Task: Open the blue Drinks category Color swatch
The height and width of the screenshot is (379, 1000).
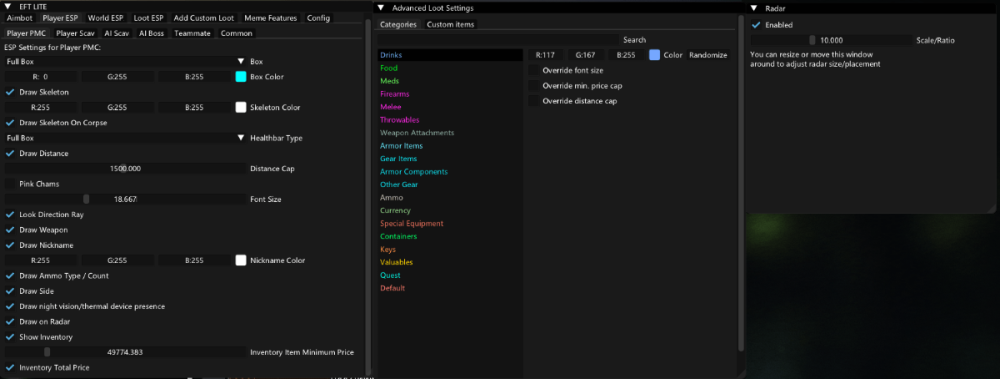Action: tap(654, 55)
